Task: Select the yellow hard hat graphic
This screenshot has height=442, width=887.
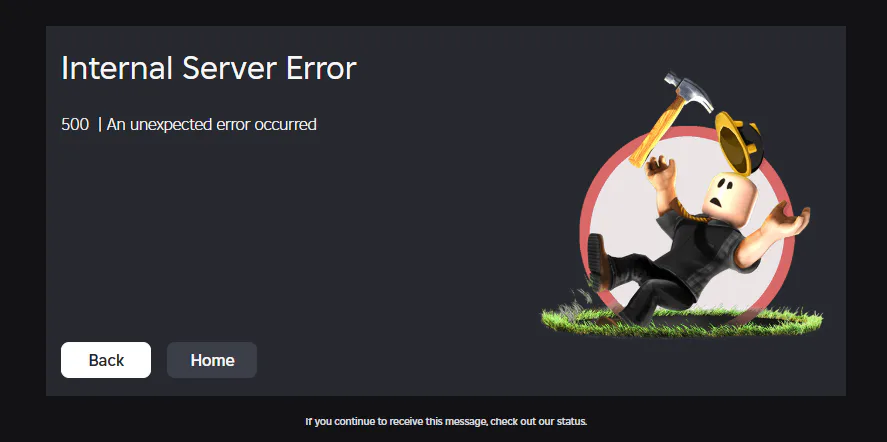Action: click(x=739, y=142)
